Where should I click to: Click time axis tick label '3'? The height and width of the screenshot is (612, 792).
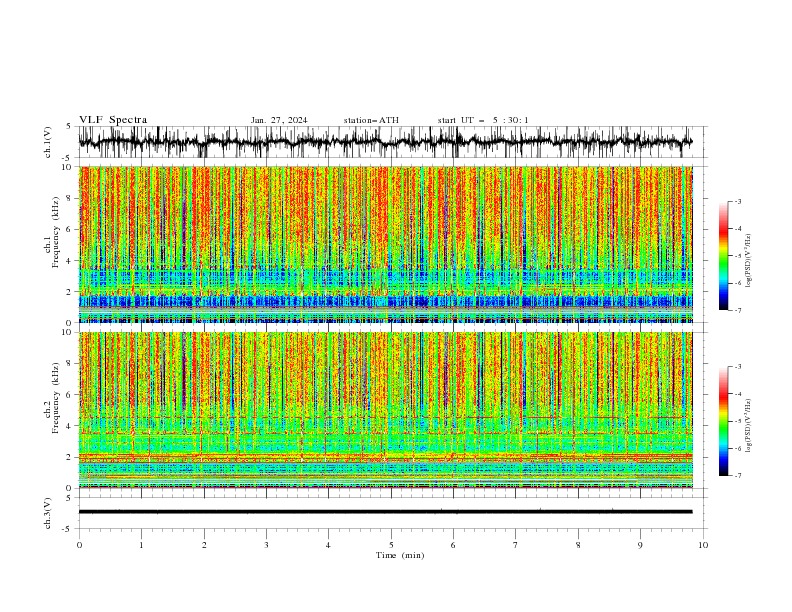[x=266, y=545]
